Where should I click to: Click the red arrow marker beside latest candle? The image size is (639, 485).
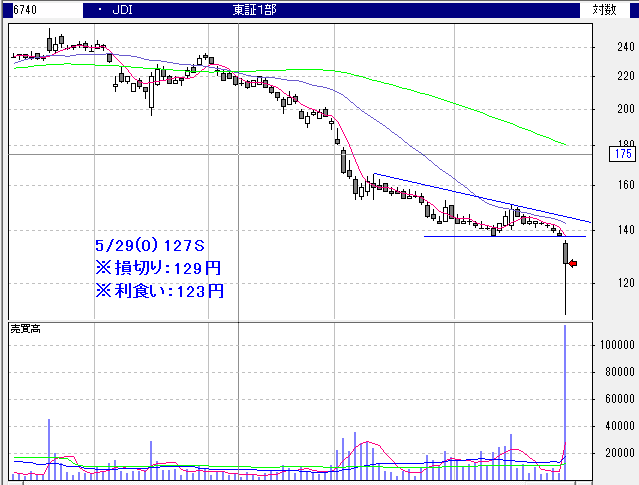tap(573, 263)
